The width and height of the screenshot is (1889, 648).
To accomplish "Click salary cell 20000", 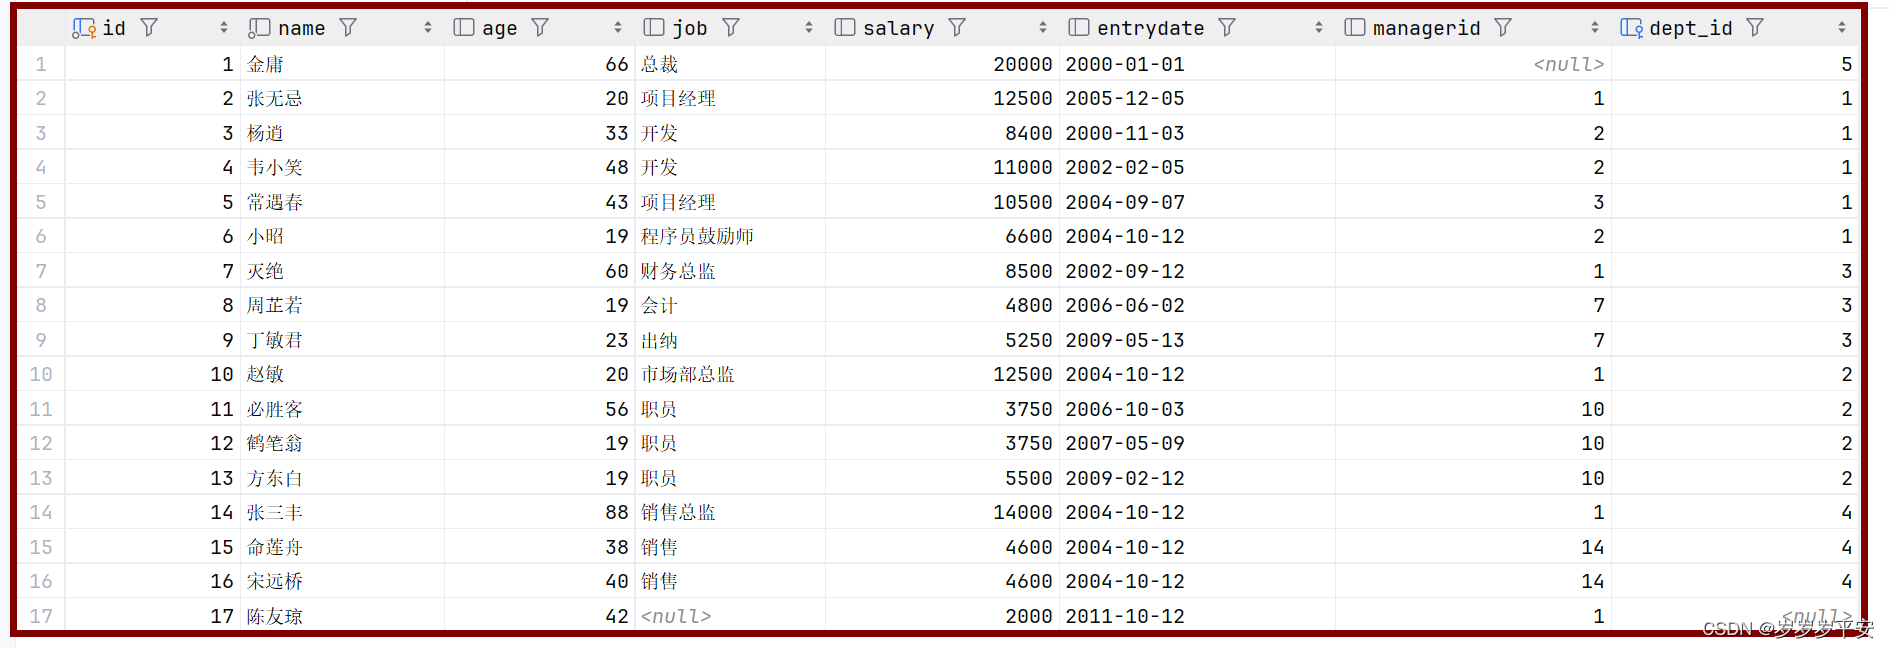I will pyautogui.click(x=1023, y=64).
